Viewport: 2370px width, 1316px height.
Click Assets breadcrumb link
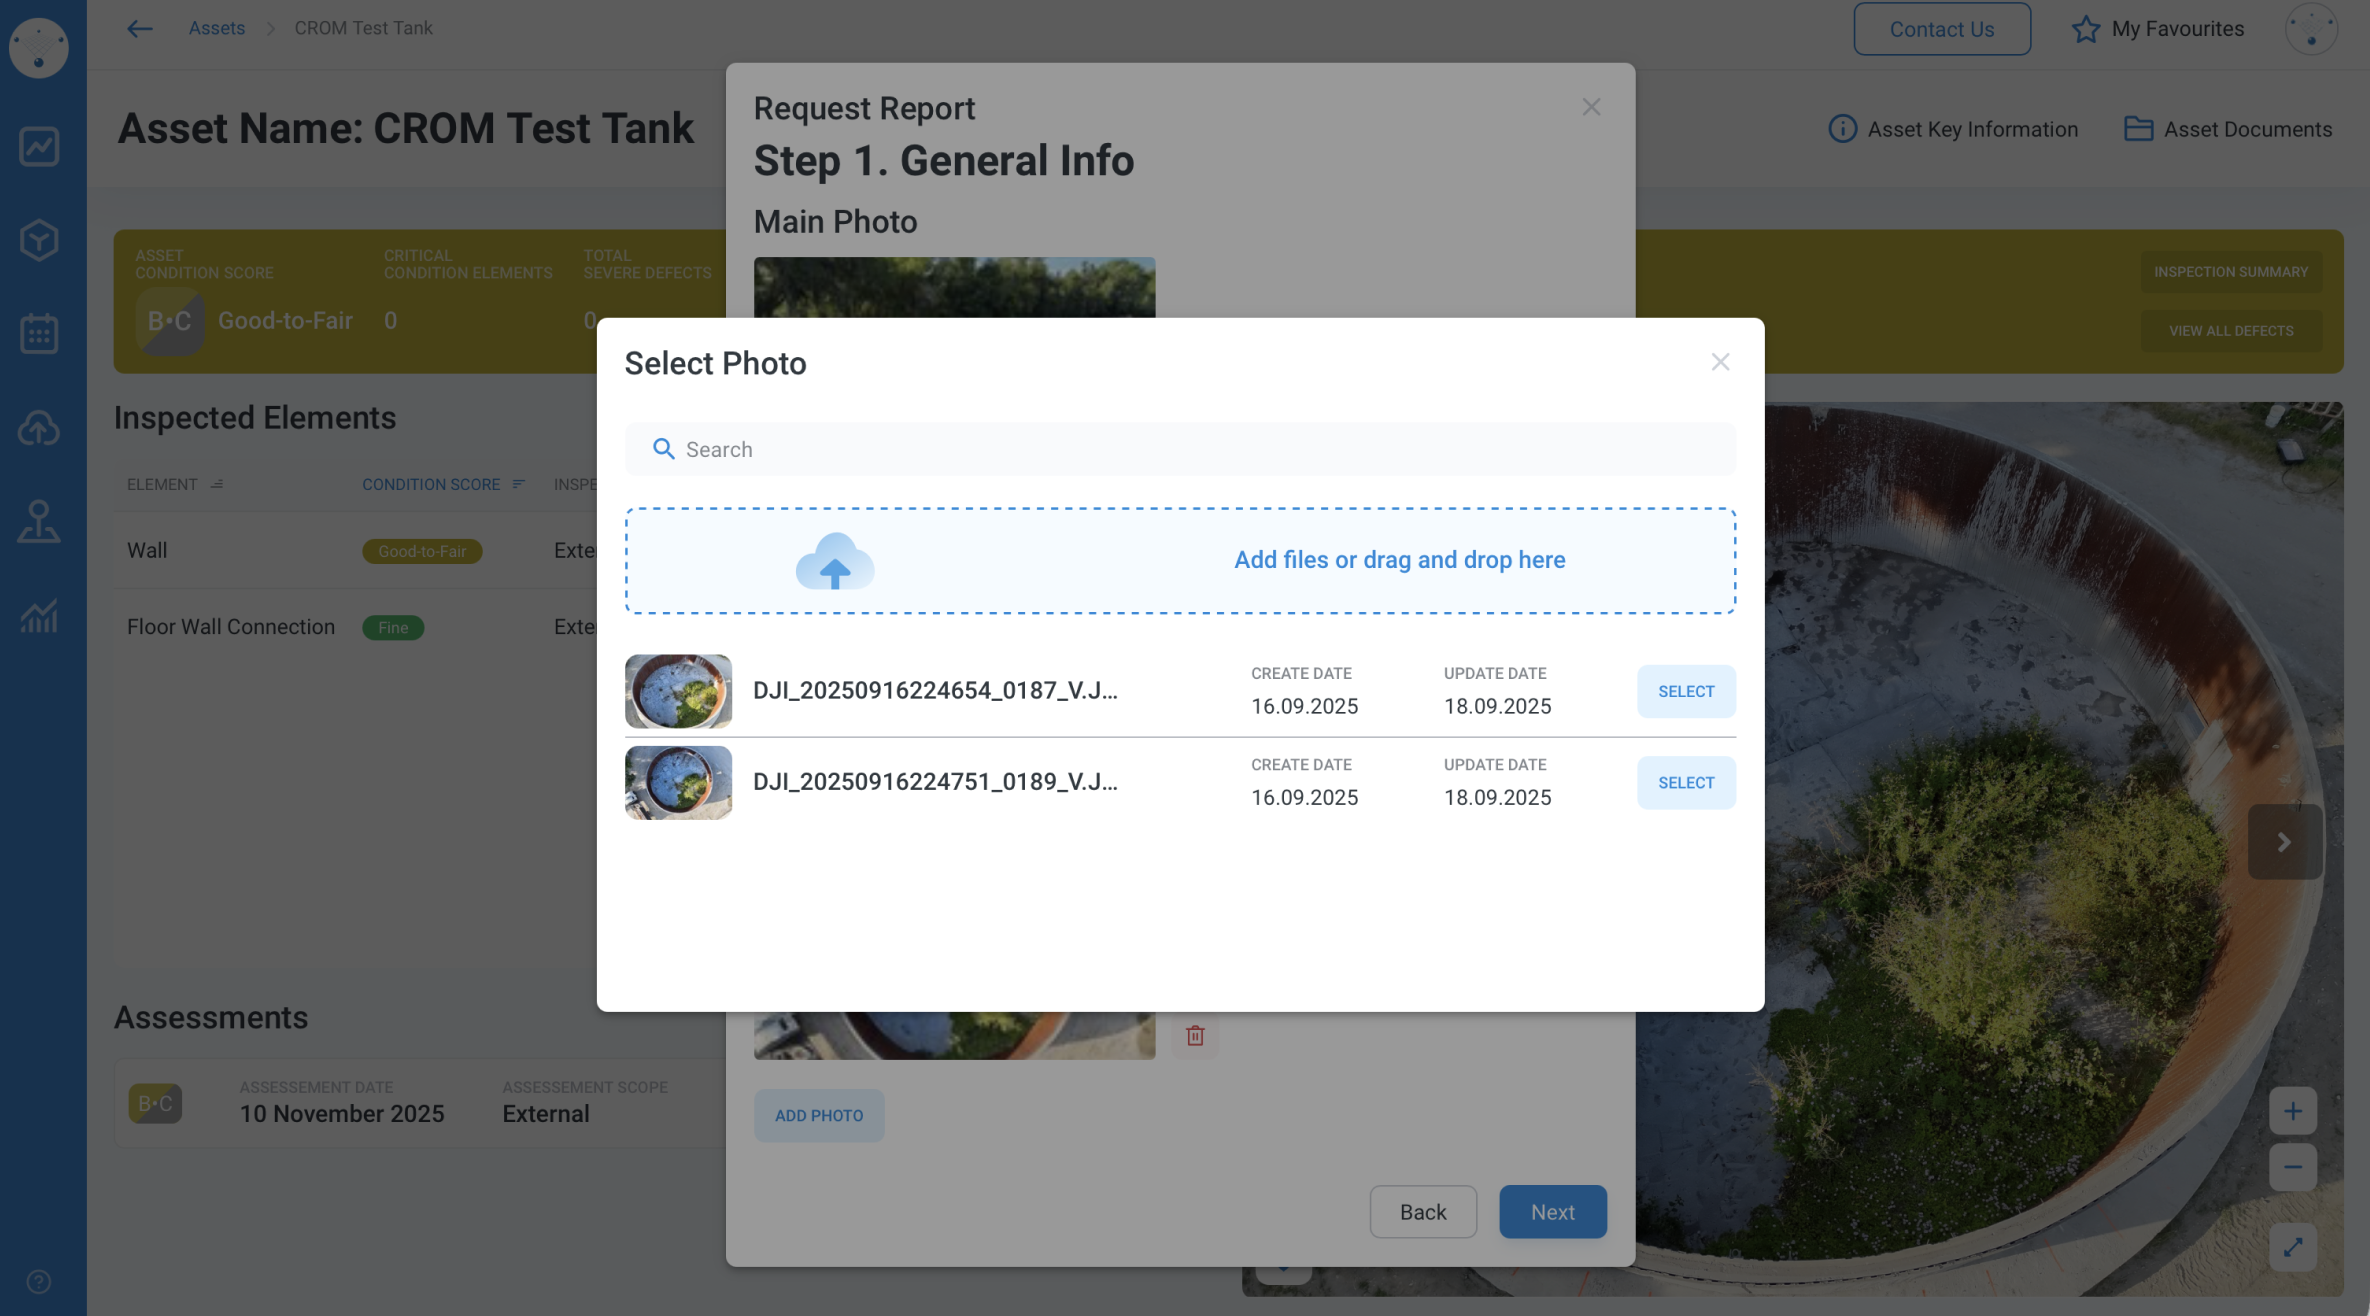(x=217, y=28)
